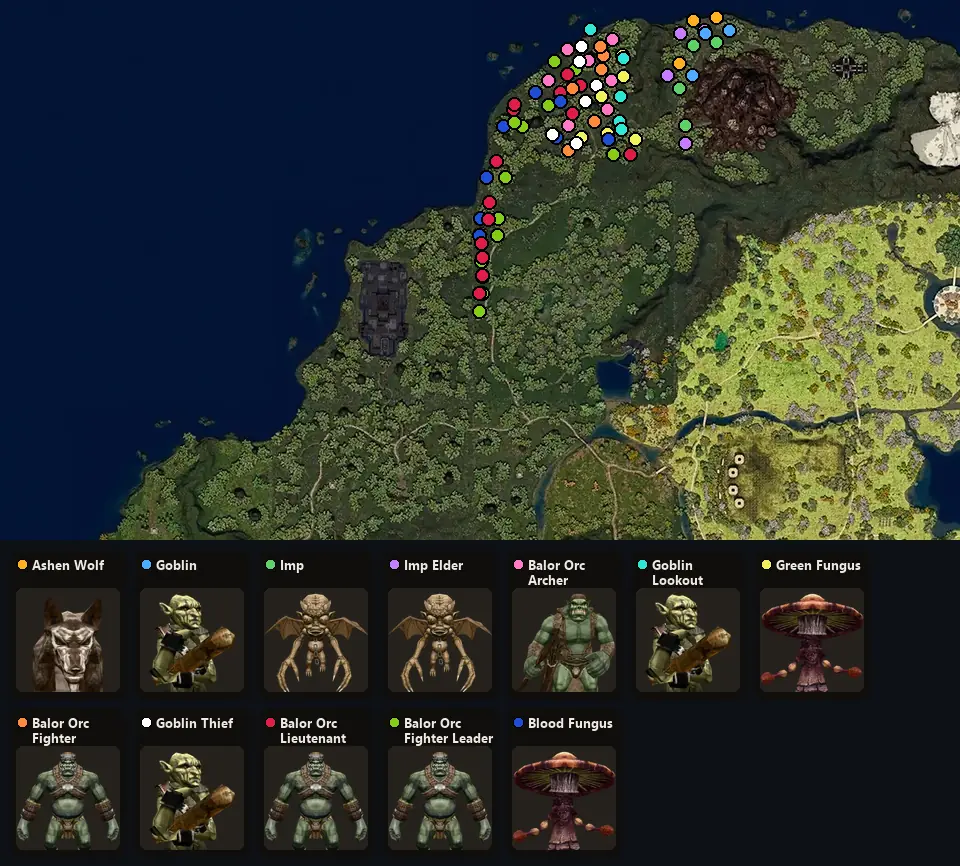
Task: Click the Balor Orc Lieutenant legend label
Action: (x=313, y=731)
